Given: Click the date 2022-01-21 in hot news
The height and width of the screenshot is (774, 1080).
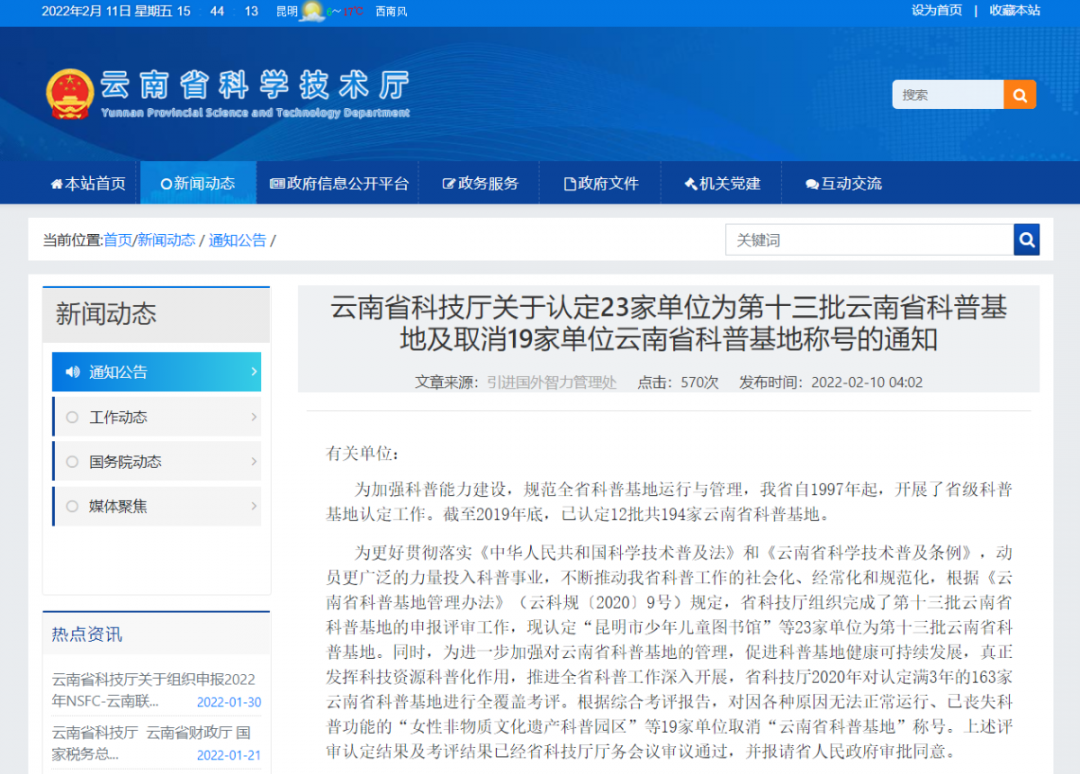Looking at the screenshot, I should tap(229, 755).
